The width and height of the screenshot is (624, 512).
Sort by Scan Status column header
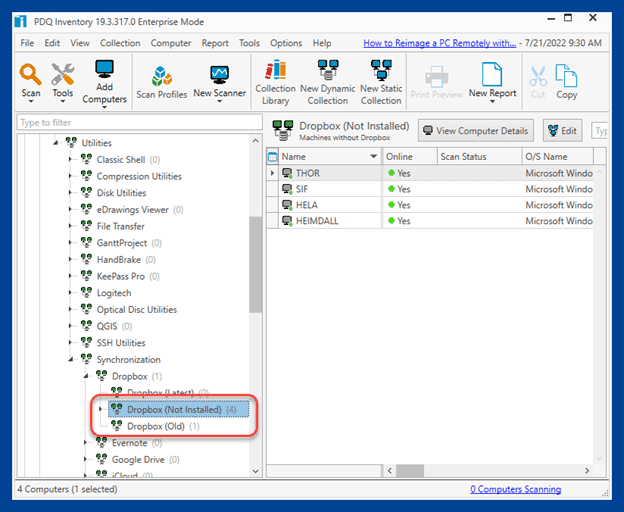[480, 156]
